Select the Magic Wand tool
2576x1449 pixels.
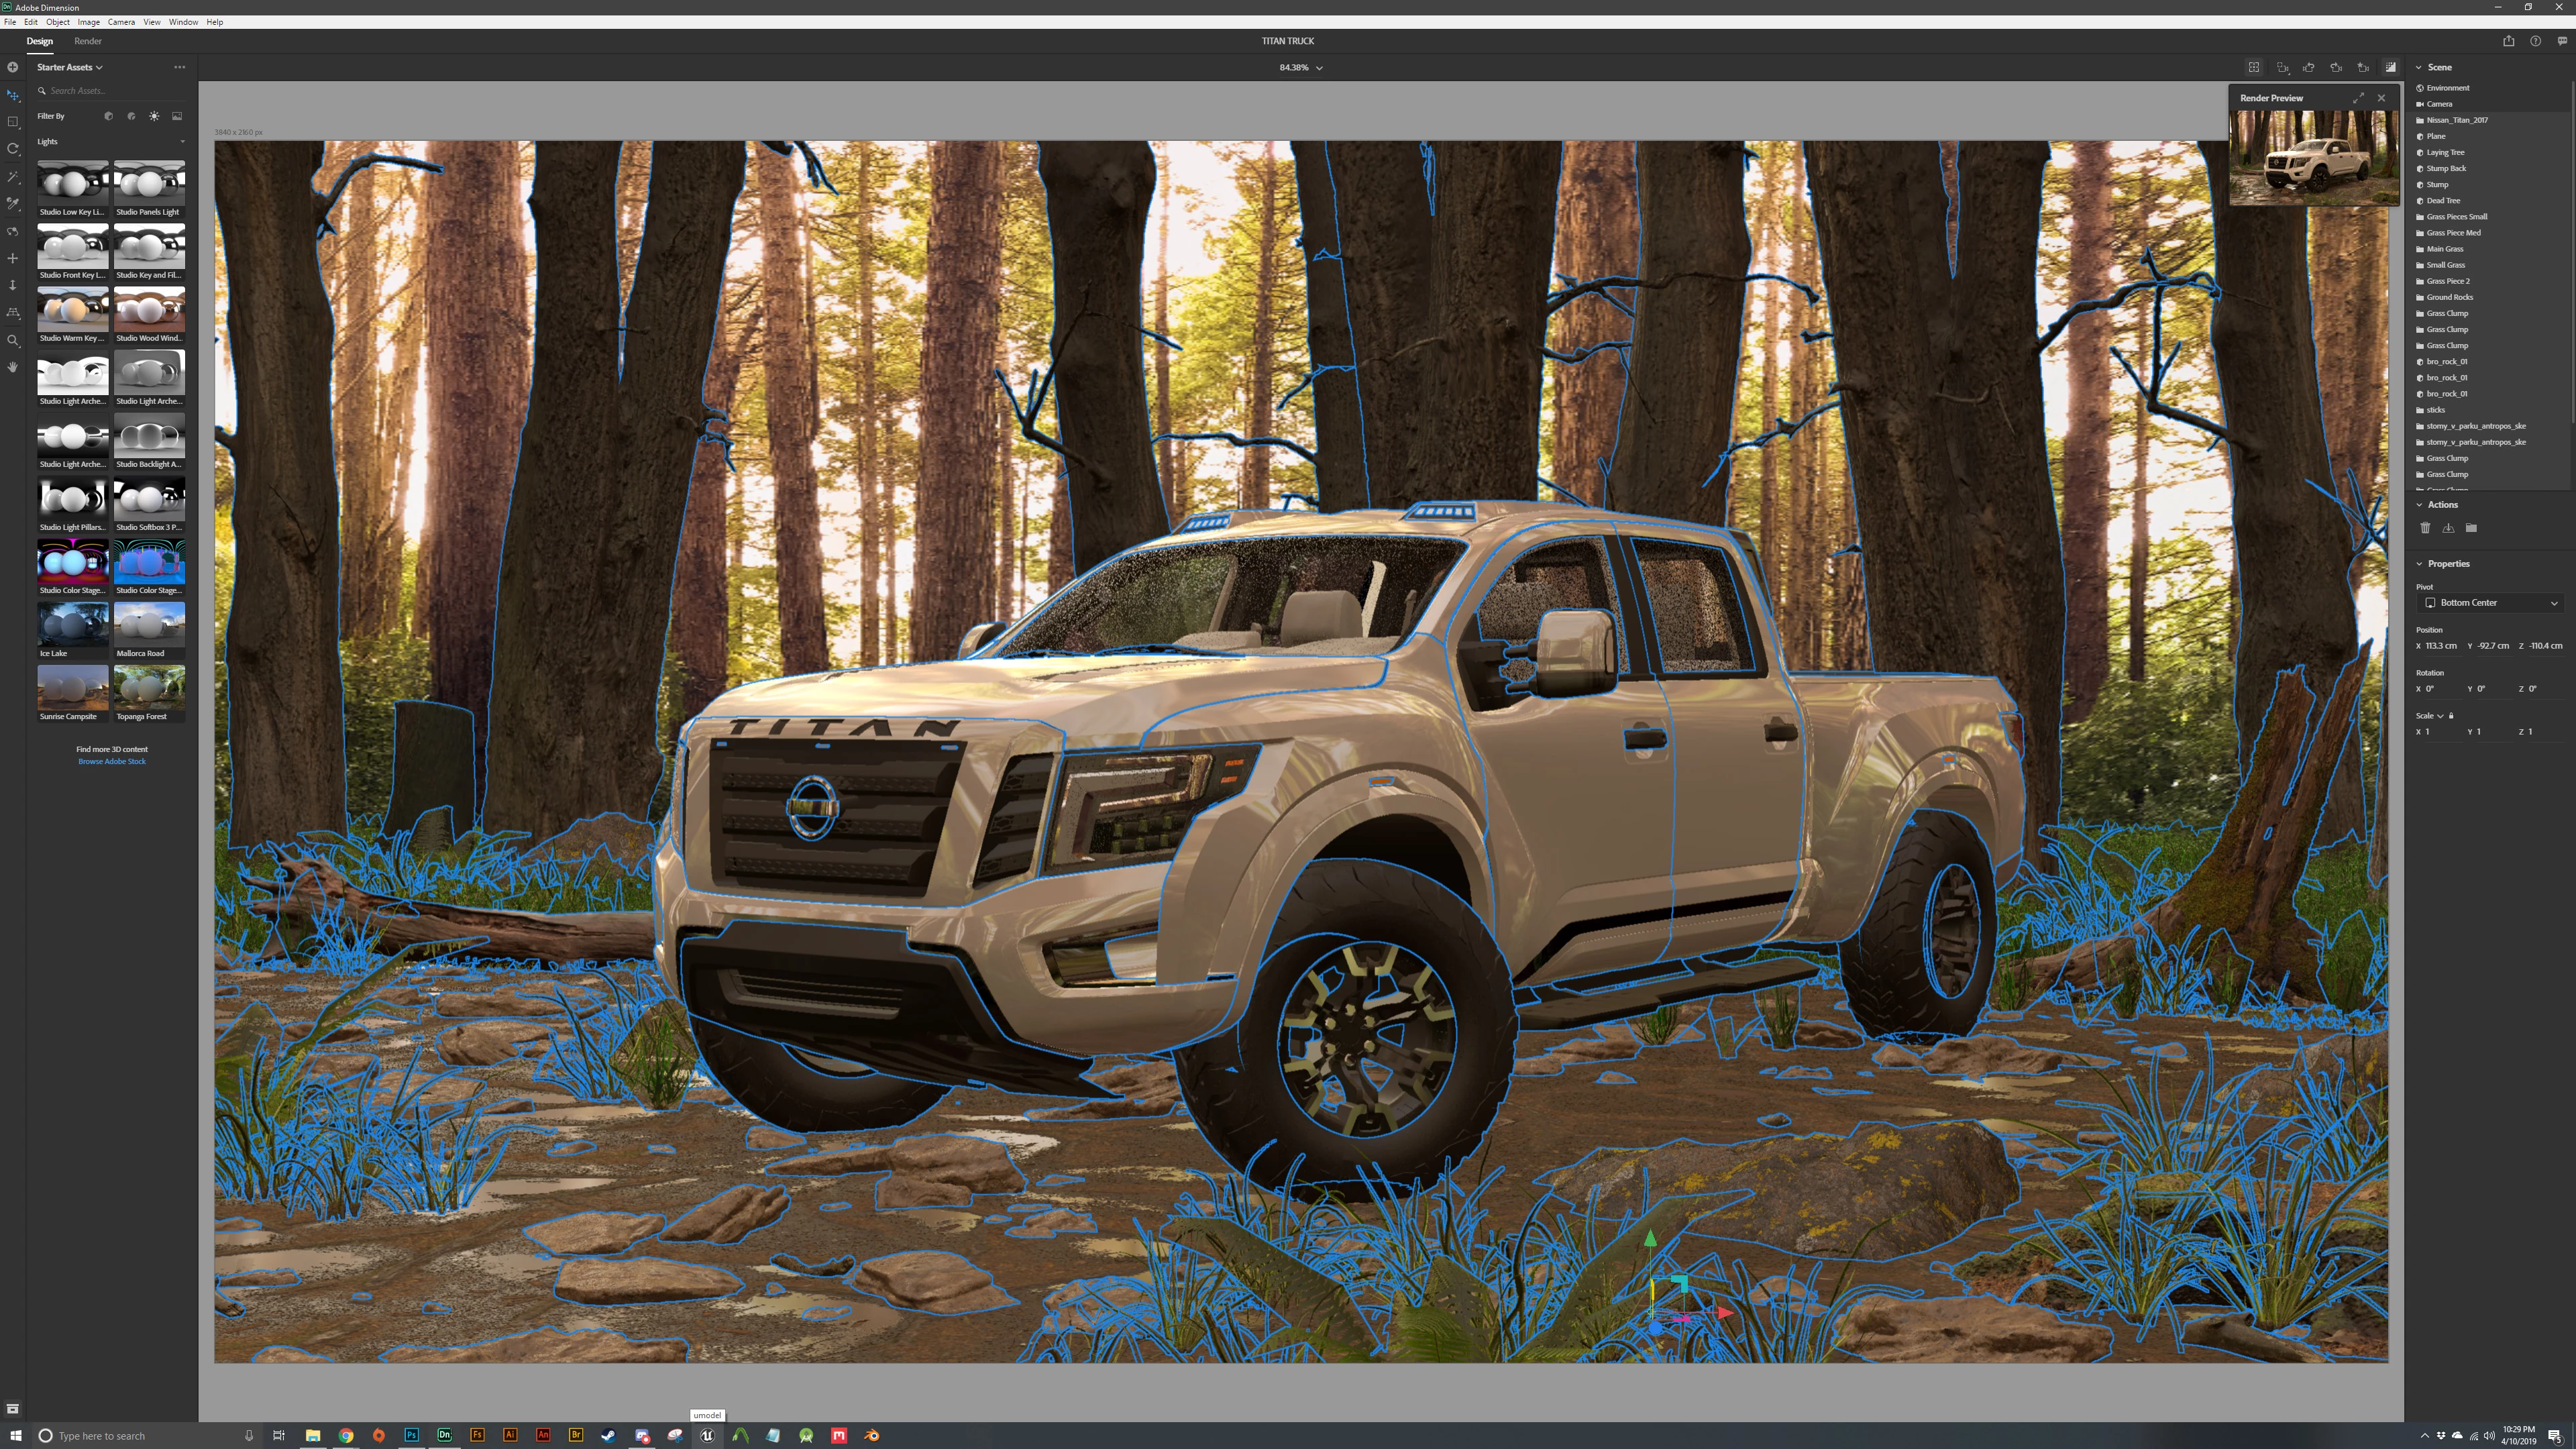(x=13, y=177)
